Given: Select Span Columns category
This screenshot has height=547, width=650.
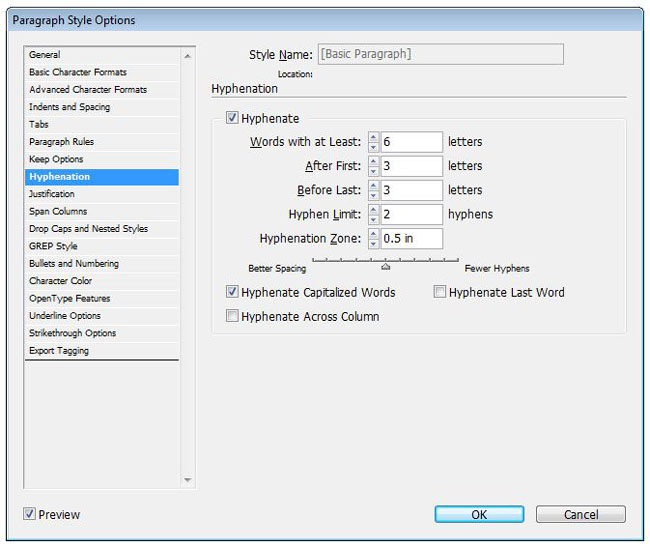Looking at the screenshot, I should [102, 211].
